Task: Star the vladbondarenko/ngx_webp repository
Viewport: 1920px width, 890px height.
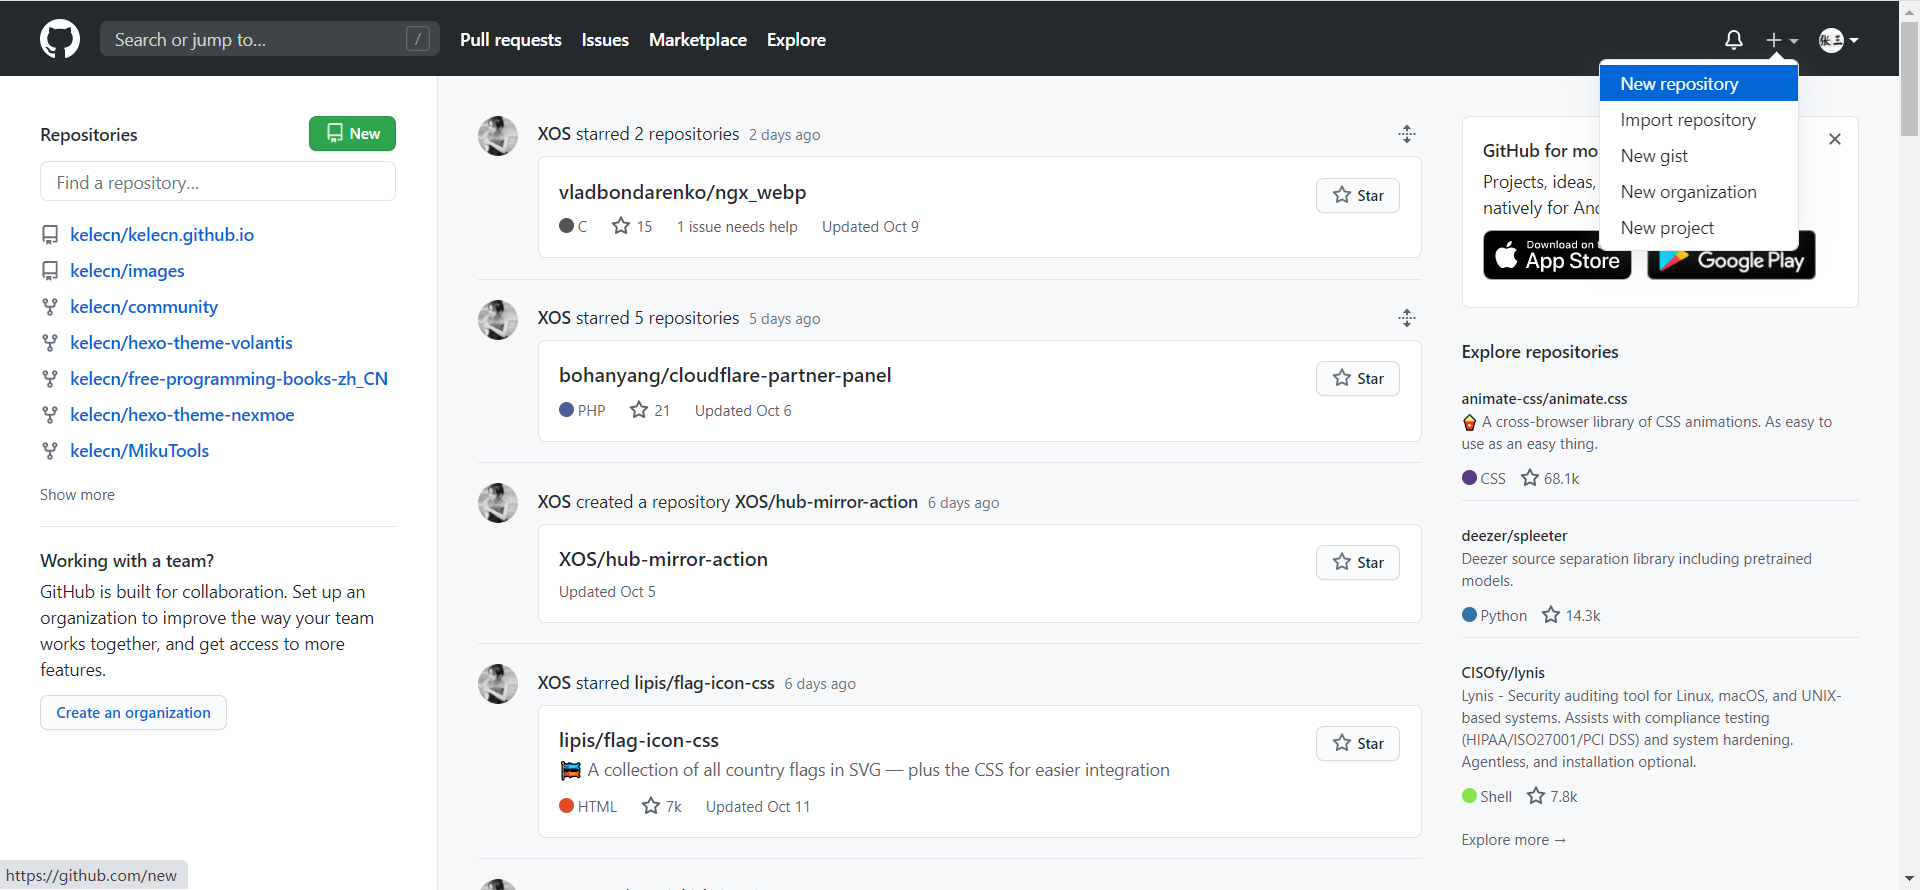Action: coord(1357,196)
